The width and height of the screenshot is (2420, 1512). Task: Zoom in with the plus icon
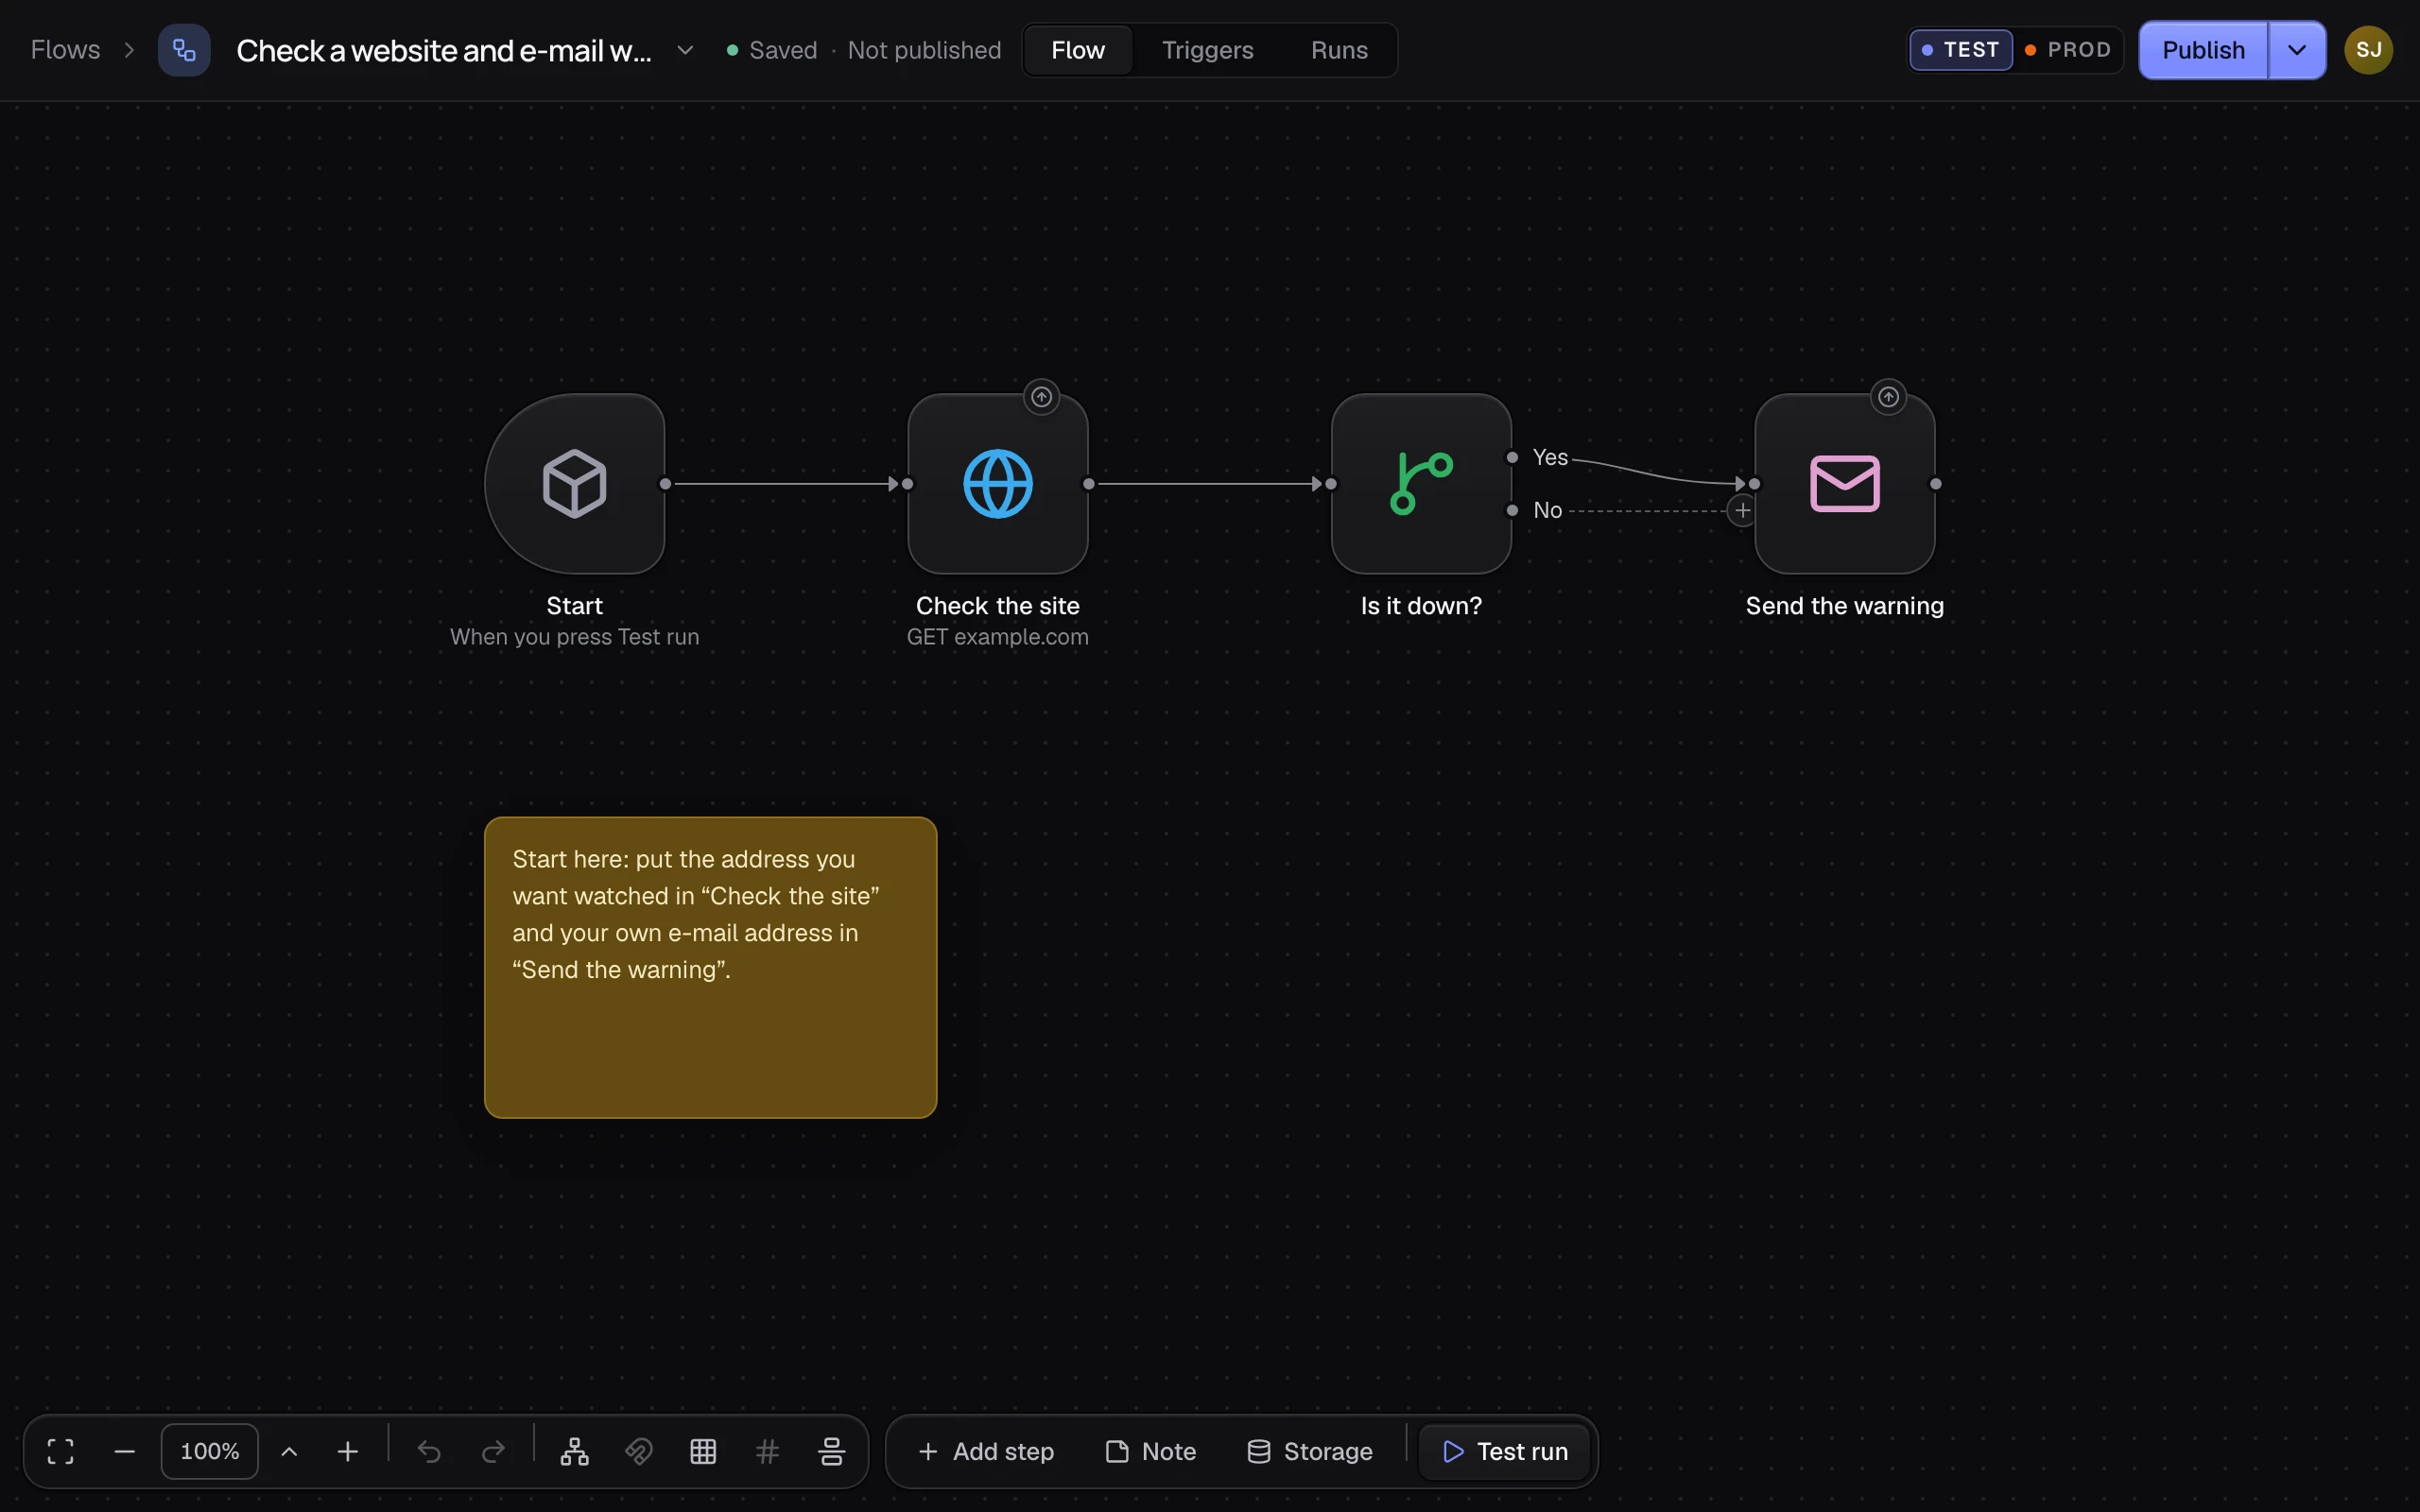pos(347,1451)
